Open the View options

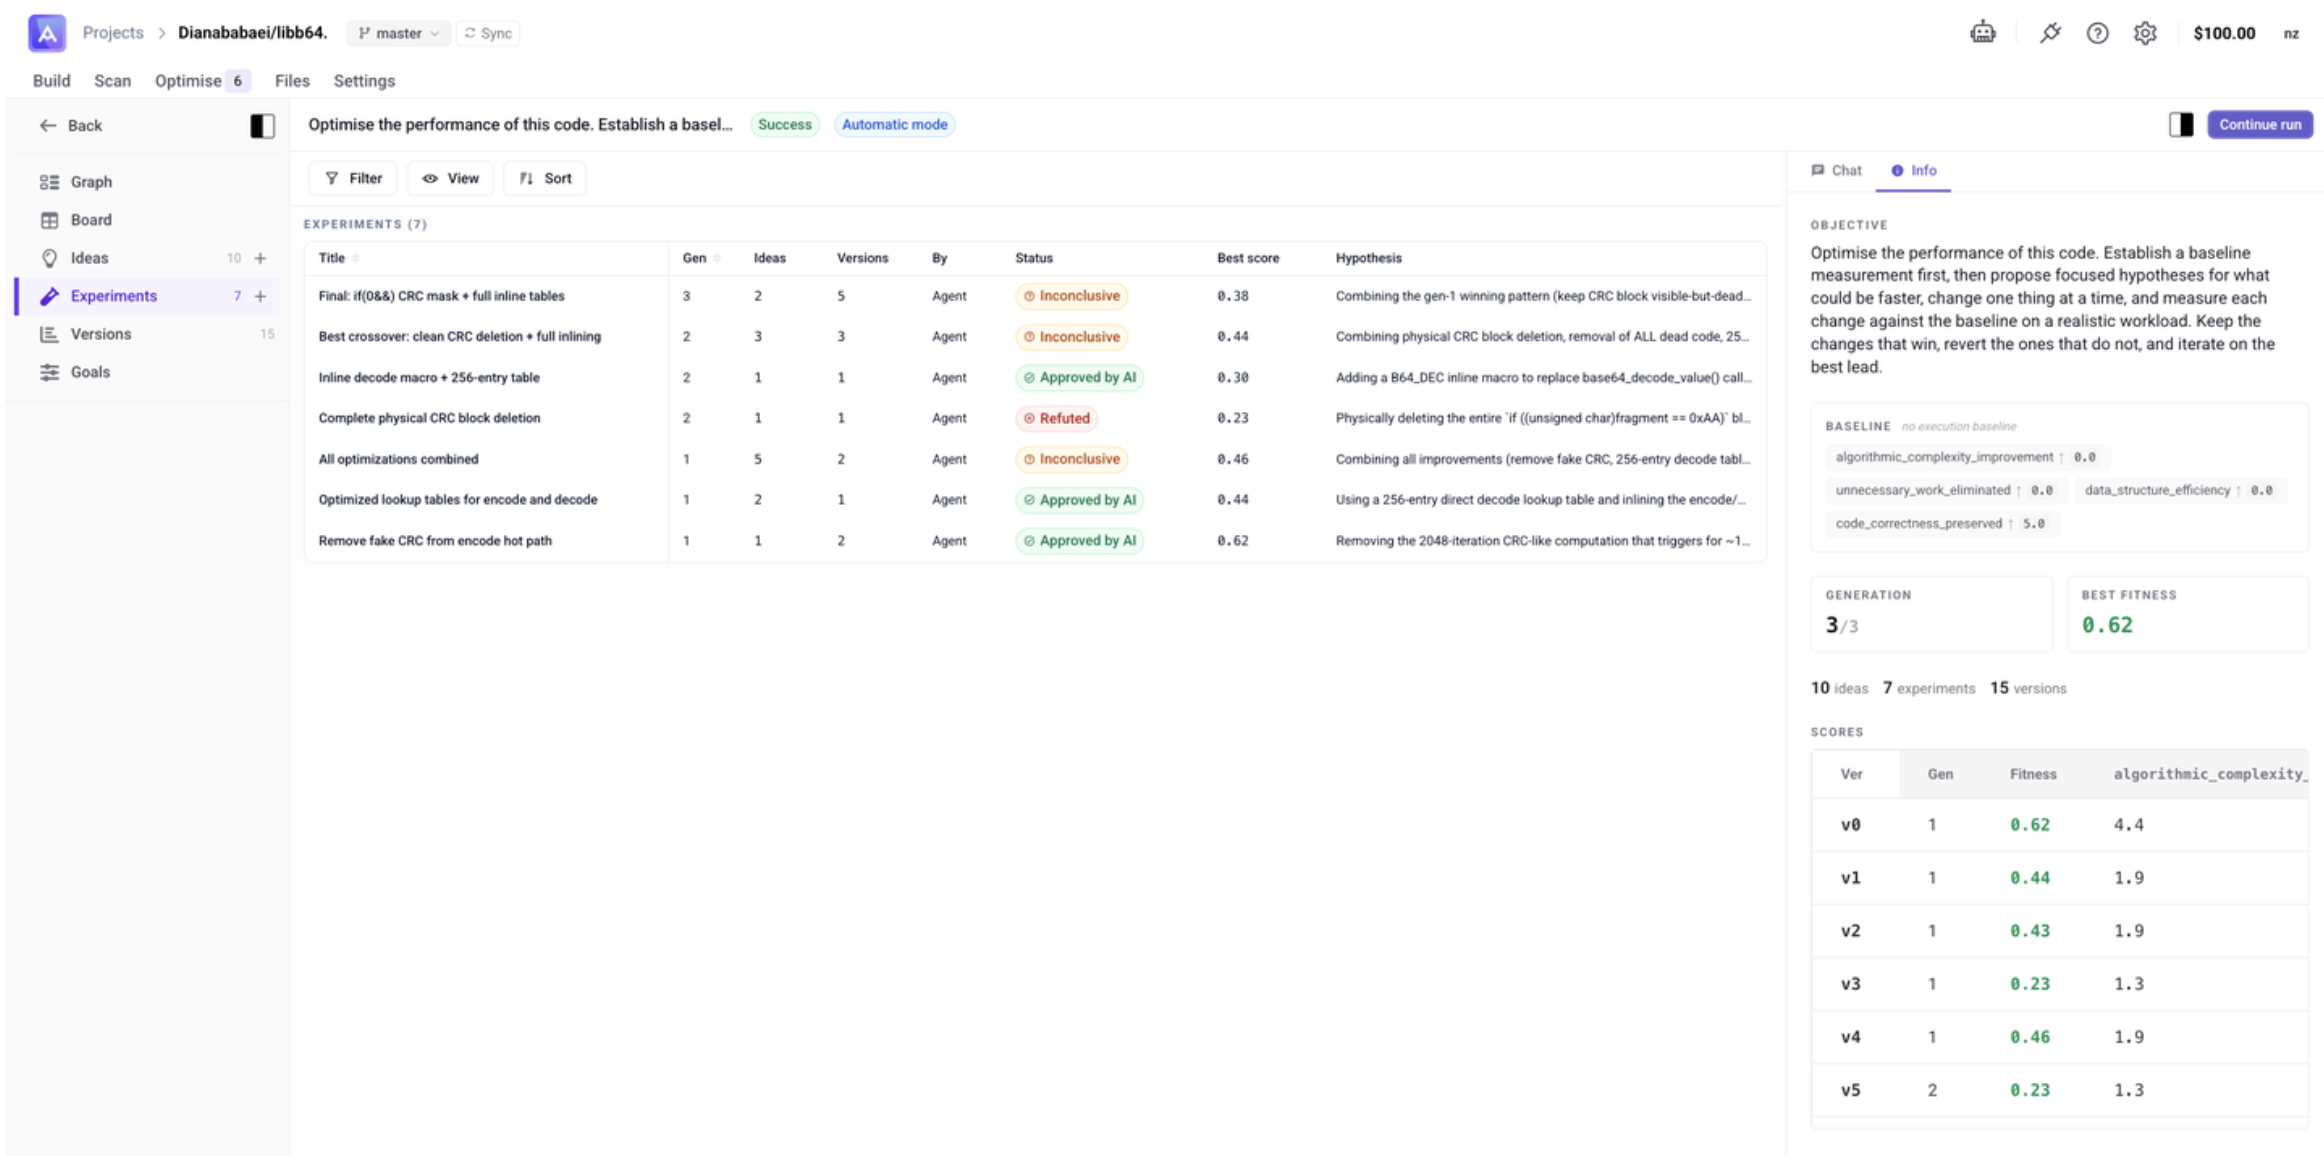(450, 178)
